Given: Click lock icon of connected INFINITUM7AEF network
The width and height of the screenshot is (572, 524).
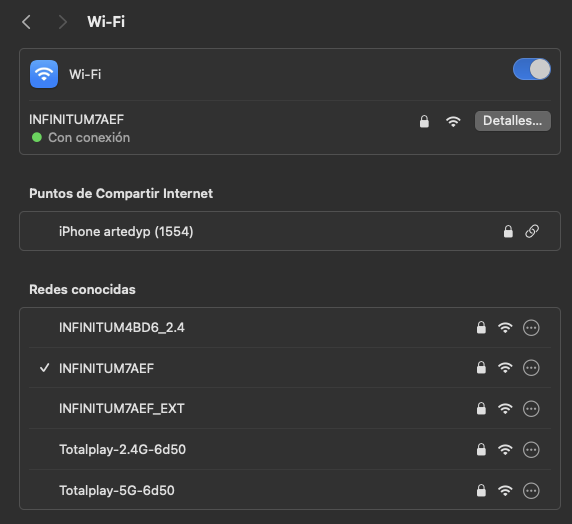Looking at the screenshot, I should 424,121.
